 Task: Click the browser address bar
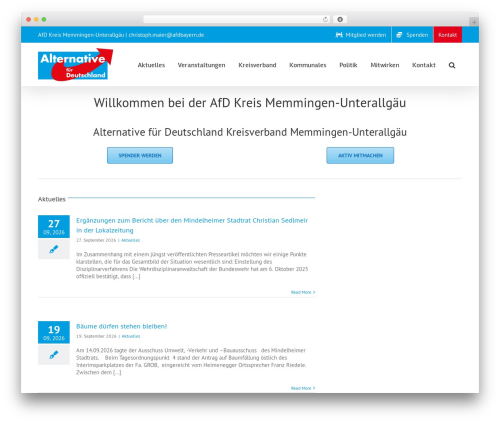tap(237, 19)
